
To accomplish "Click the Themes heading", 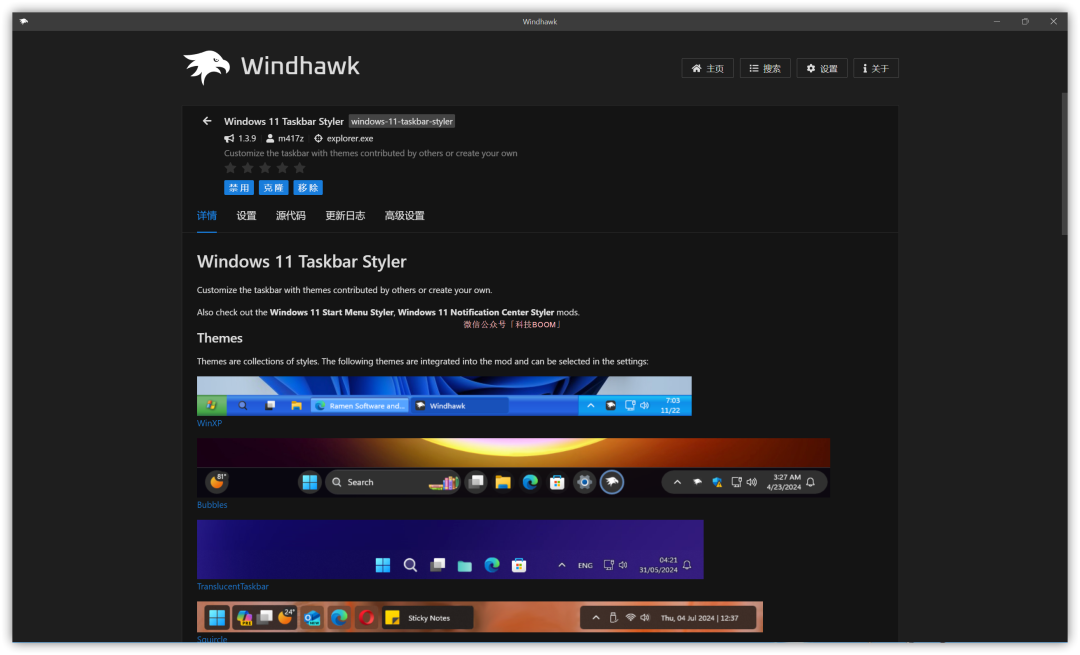I will coord(220,338).
